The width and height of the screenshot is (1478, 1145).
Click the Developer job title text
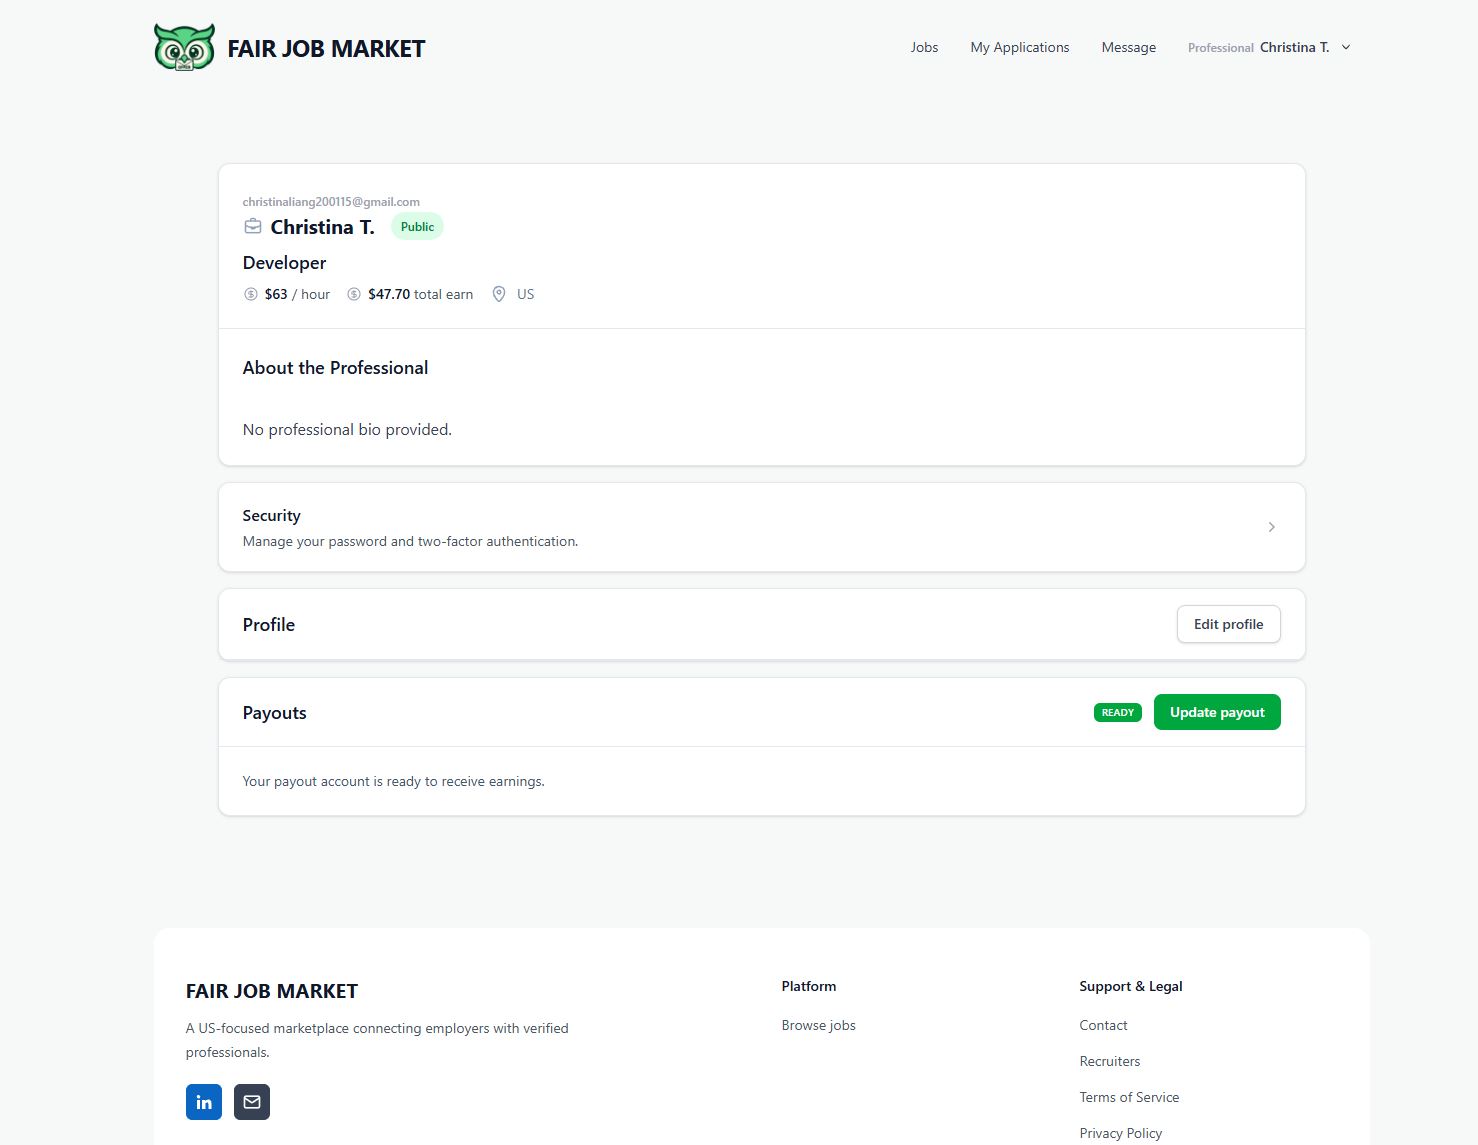284,263
